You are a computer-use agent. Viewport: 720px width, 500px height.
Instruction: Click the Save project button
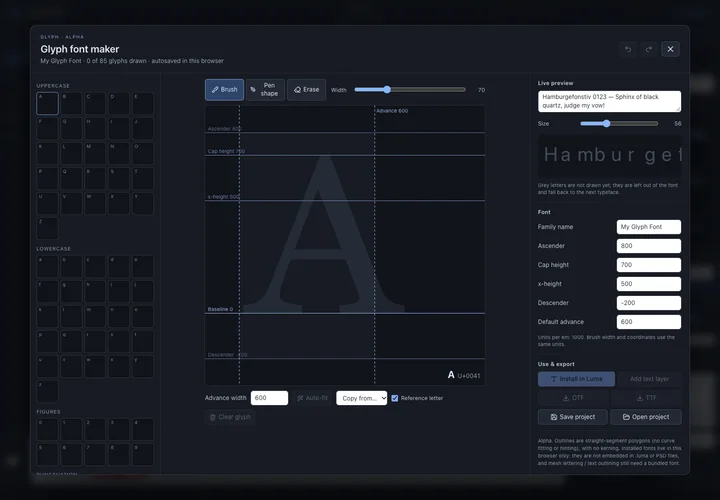pyautogui.click(x=573, y=417)
